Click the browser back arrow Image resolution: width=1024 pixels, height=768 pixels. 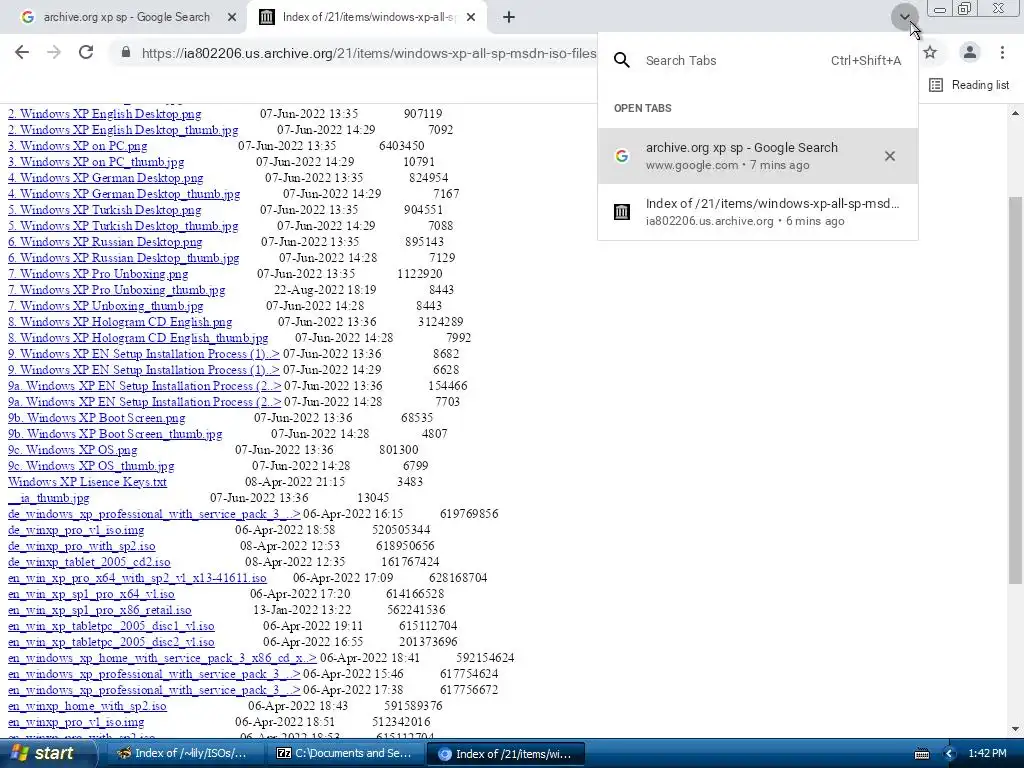point(22,52)
